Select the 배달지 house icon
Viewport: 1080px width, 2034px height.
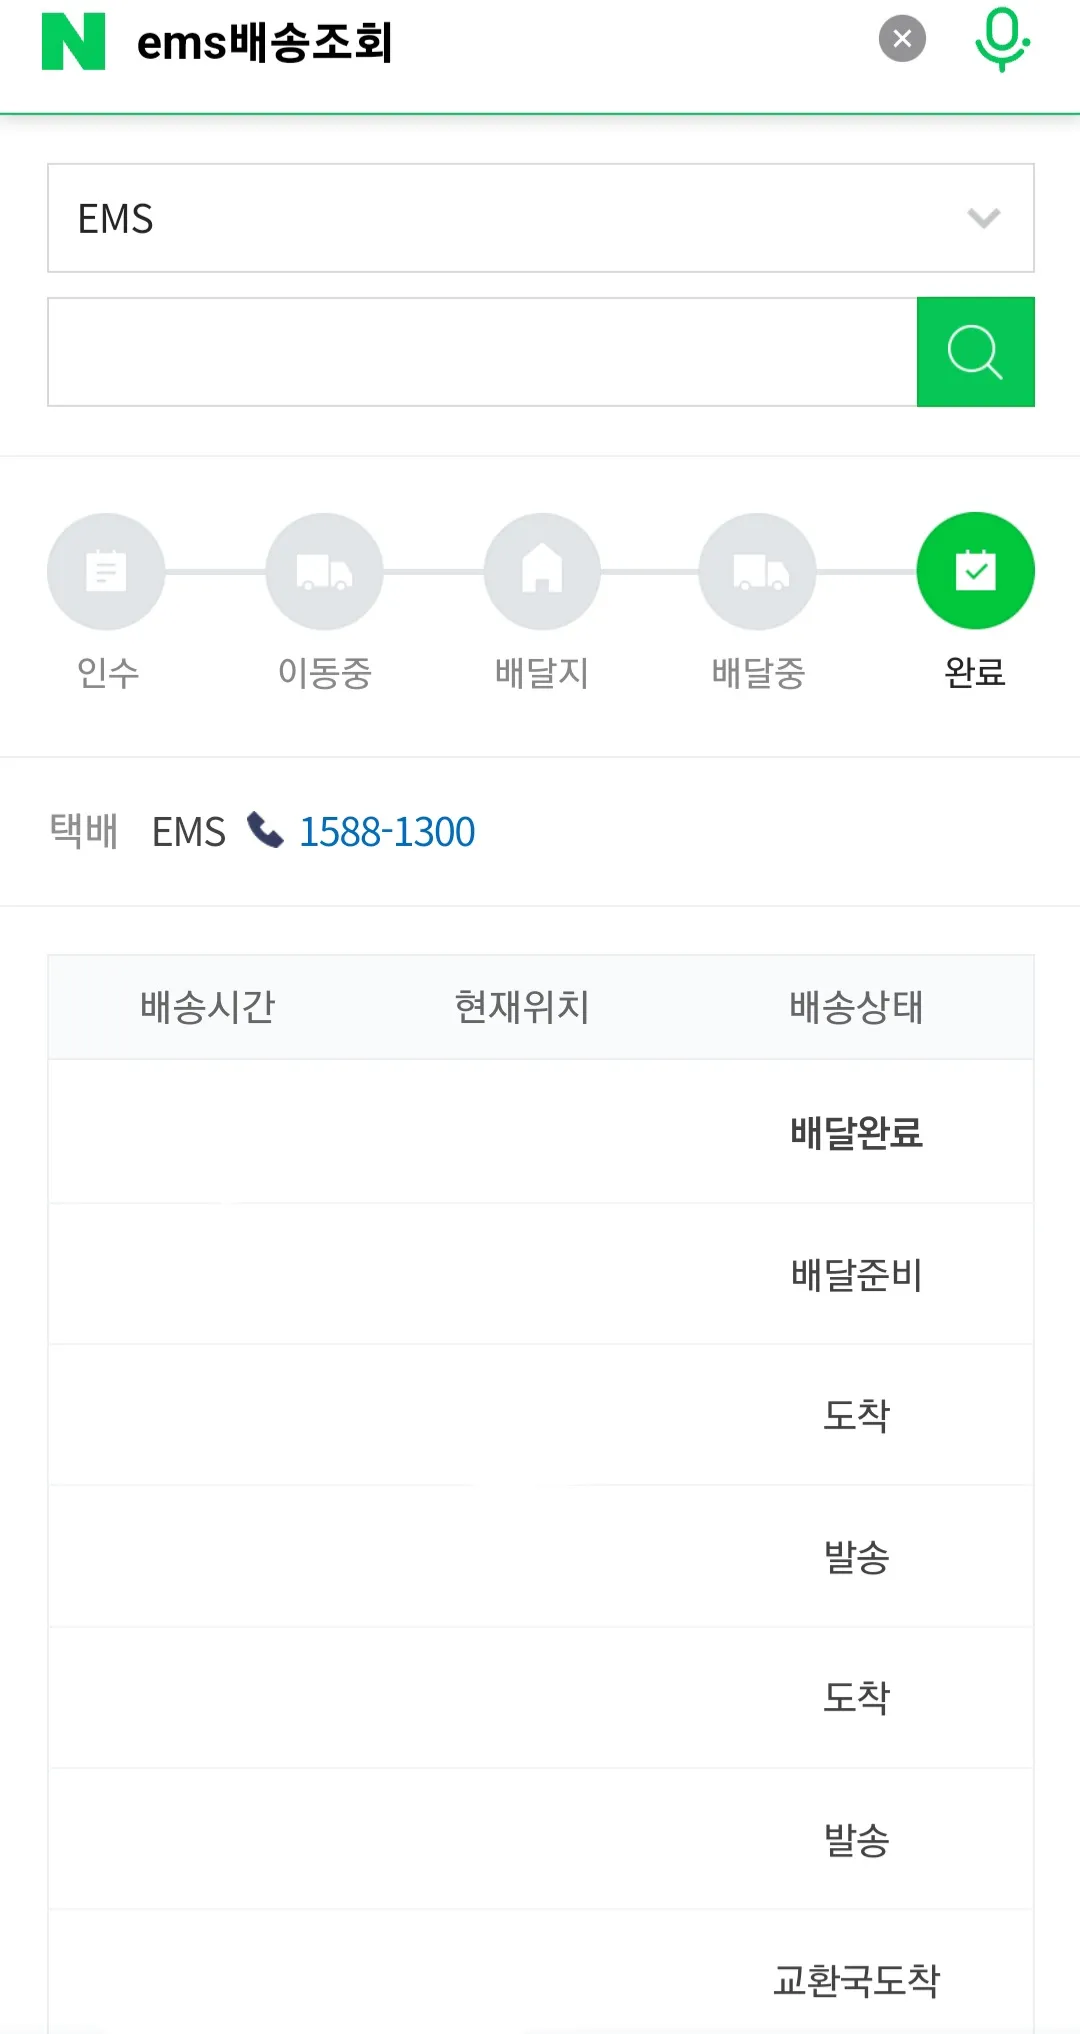pos(542,570)
